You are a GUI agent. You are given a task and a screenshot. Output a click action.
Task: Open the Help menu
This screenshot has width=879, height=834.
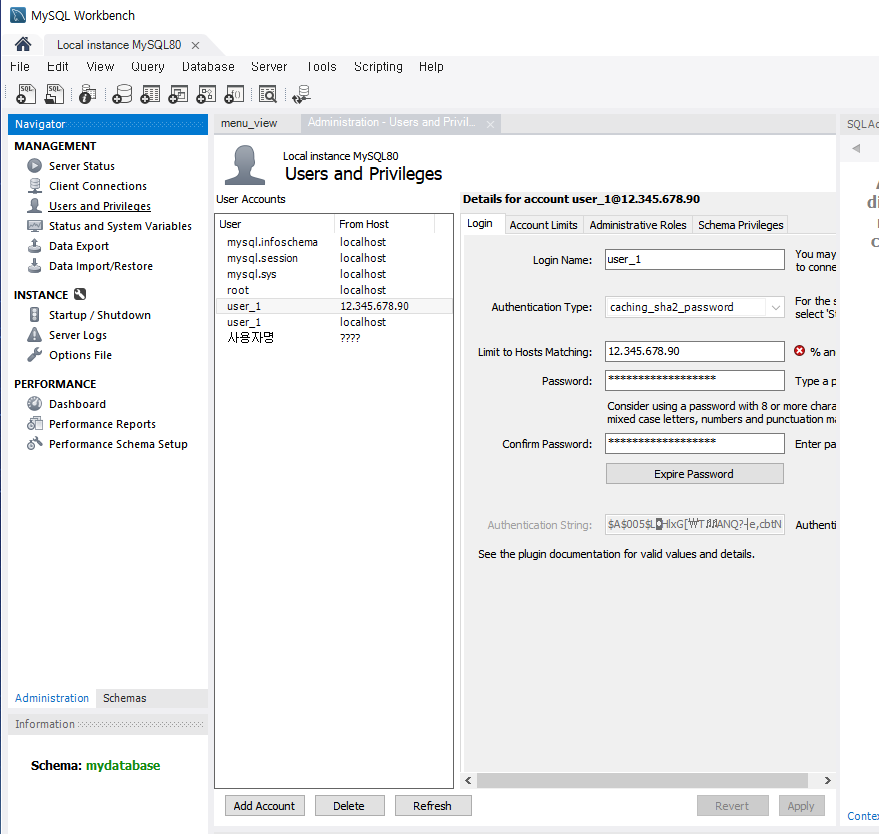431,67
